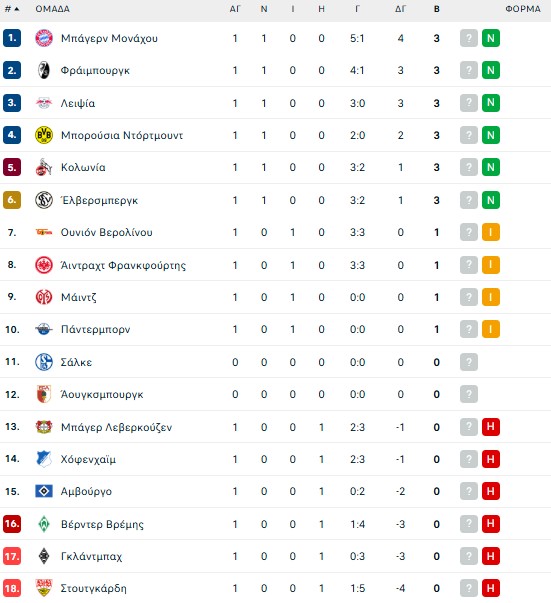Viewport: 551px width, 603px height.
Task: Click red H form badge for Γκλάντμπαχ
Action: tap(491, 556)
